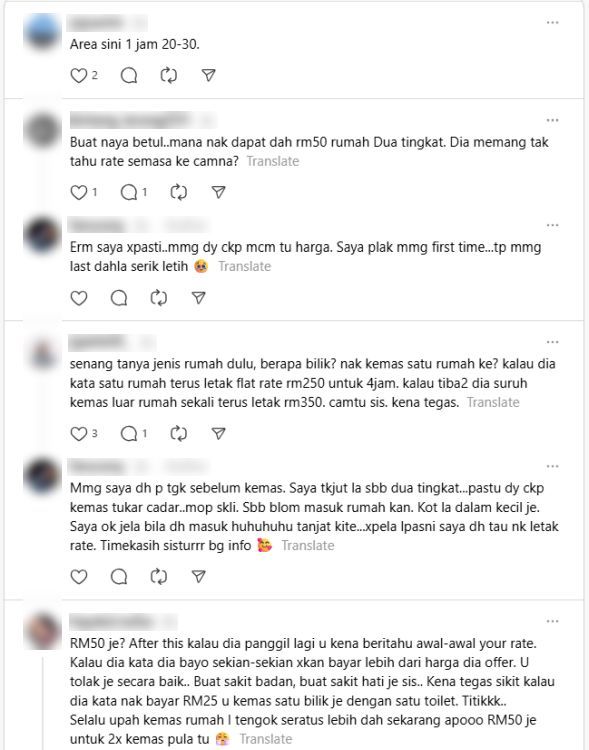The height and width of the screenshot is (750, 589).
Task: Translate the 'Timekasih sisturrr bg info' comment
Action: pos(308,545)
